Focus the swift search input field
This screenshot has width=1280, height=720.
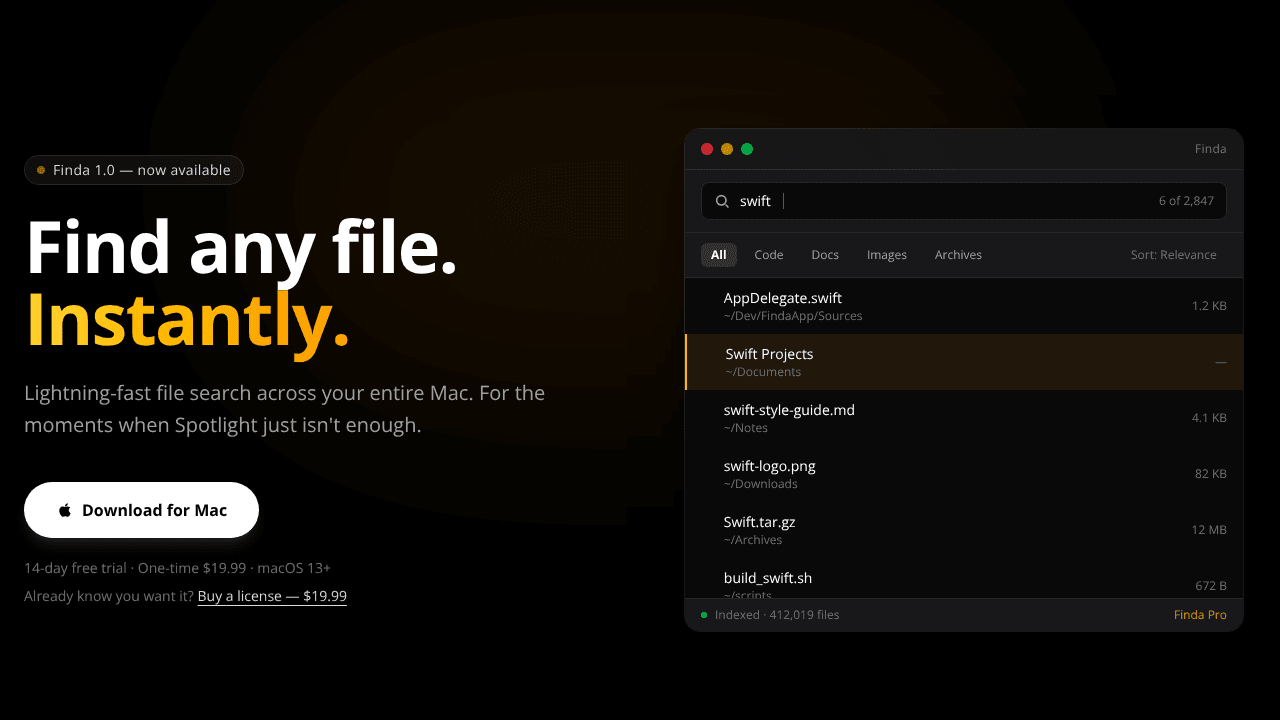coord(964,201)
